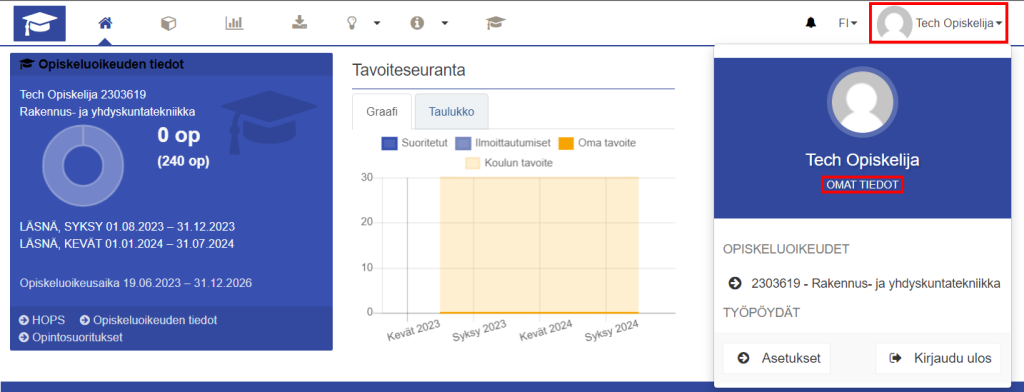This screenshot has height=392, width=1024.
Task: Toggle Ilmoittautumiset legend series
Action: click(503, 142)
